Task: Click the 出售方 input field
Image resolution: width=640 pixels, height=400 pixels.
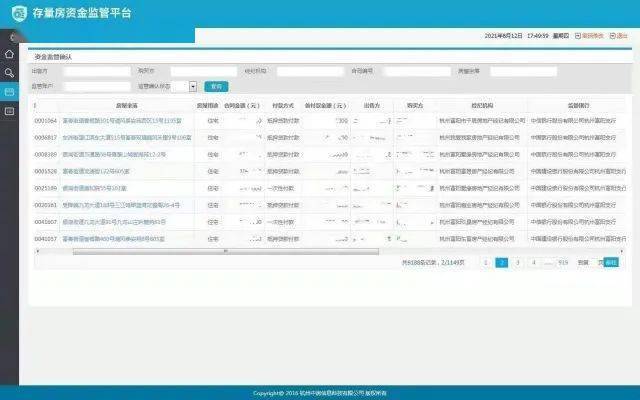Action: pos(97,72)
